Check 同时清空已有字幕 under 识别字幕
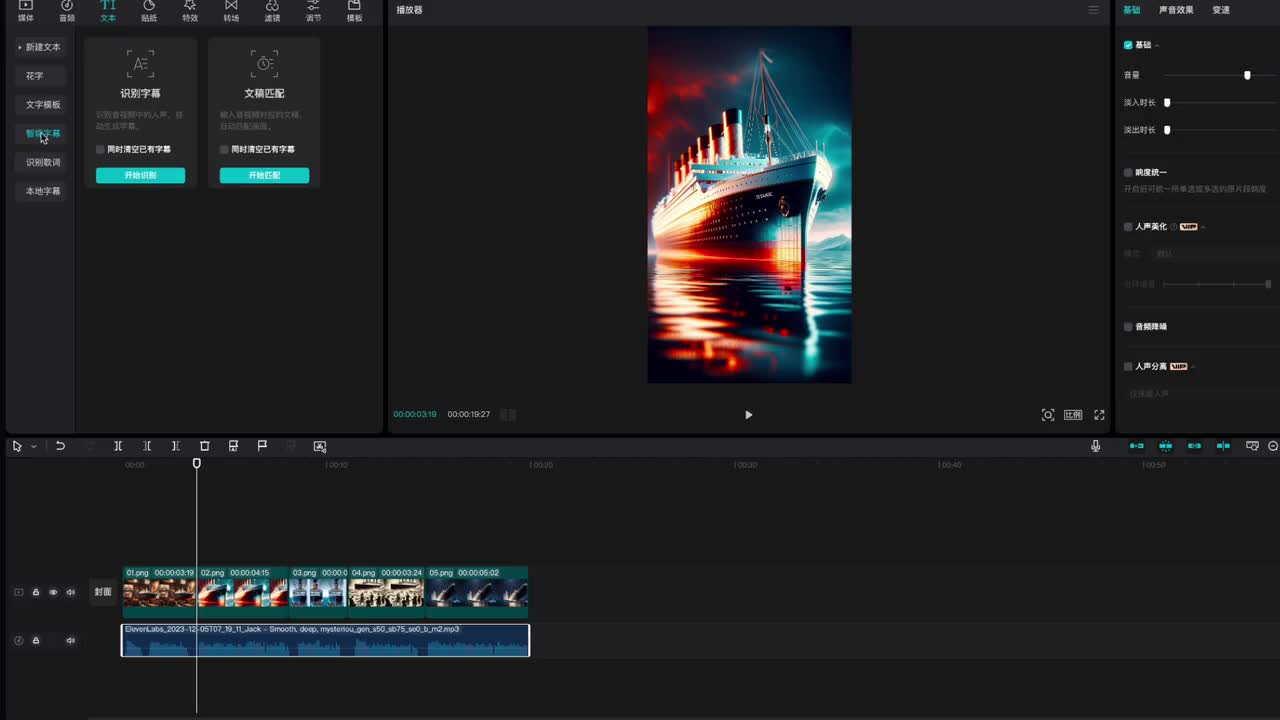The width and height of the screenshot is (1280, 720). [x=100, y=149]
